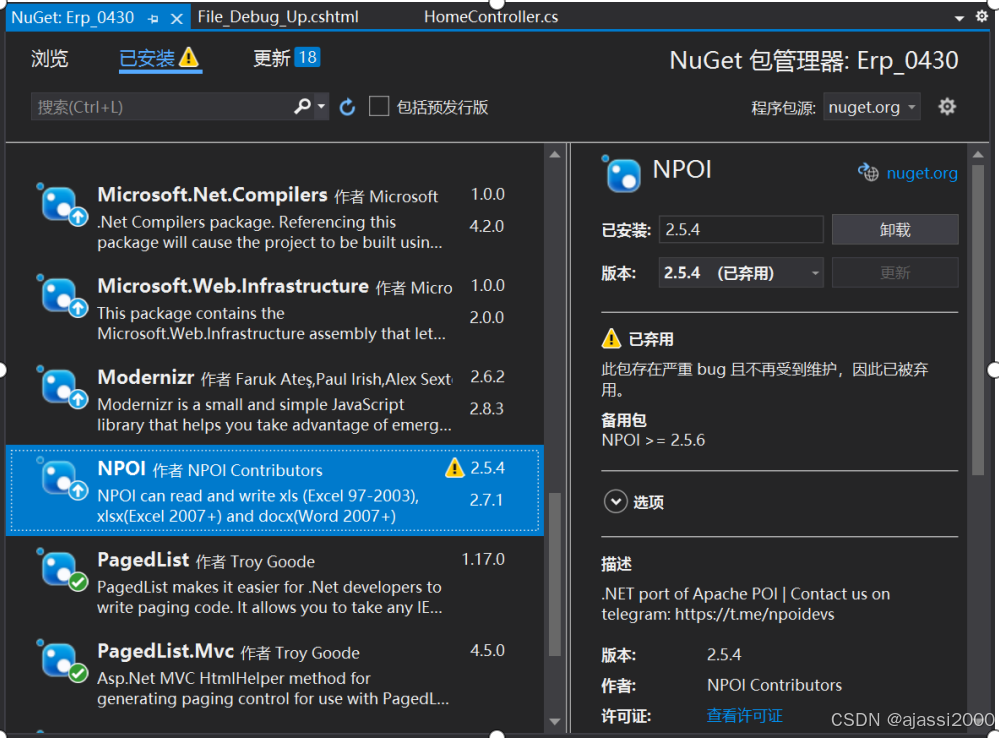Expand the options section chevron
Viewport: 999px width, 738px height.
coord(615,502)
